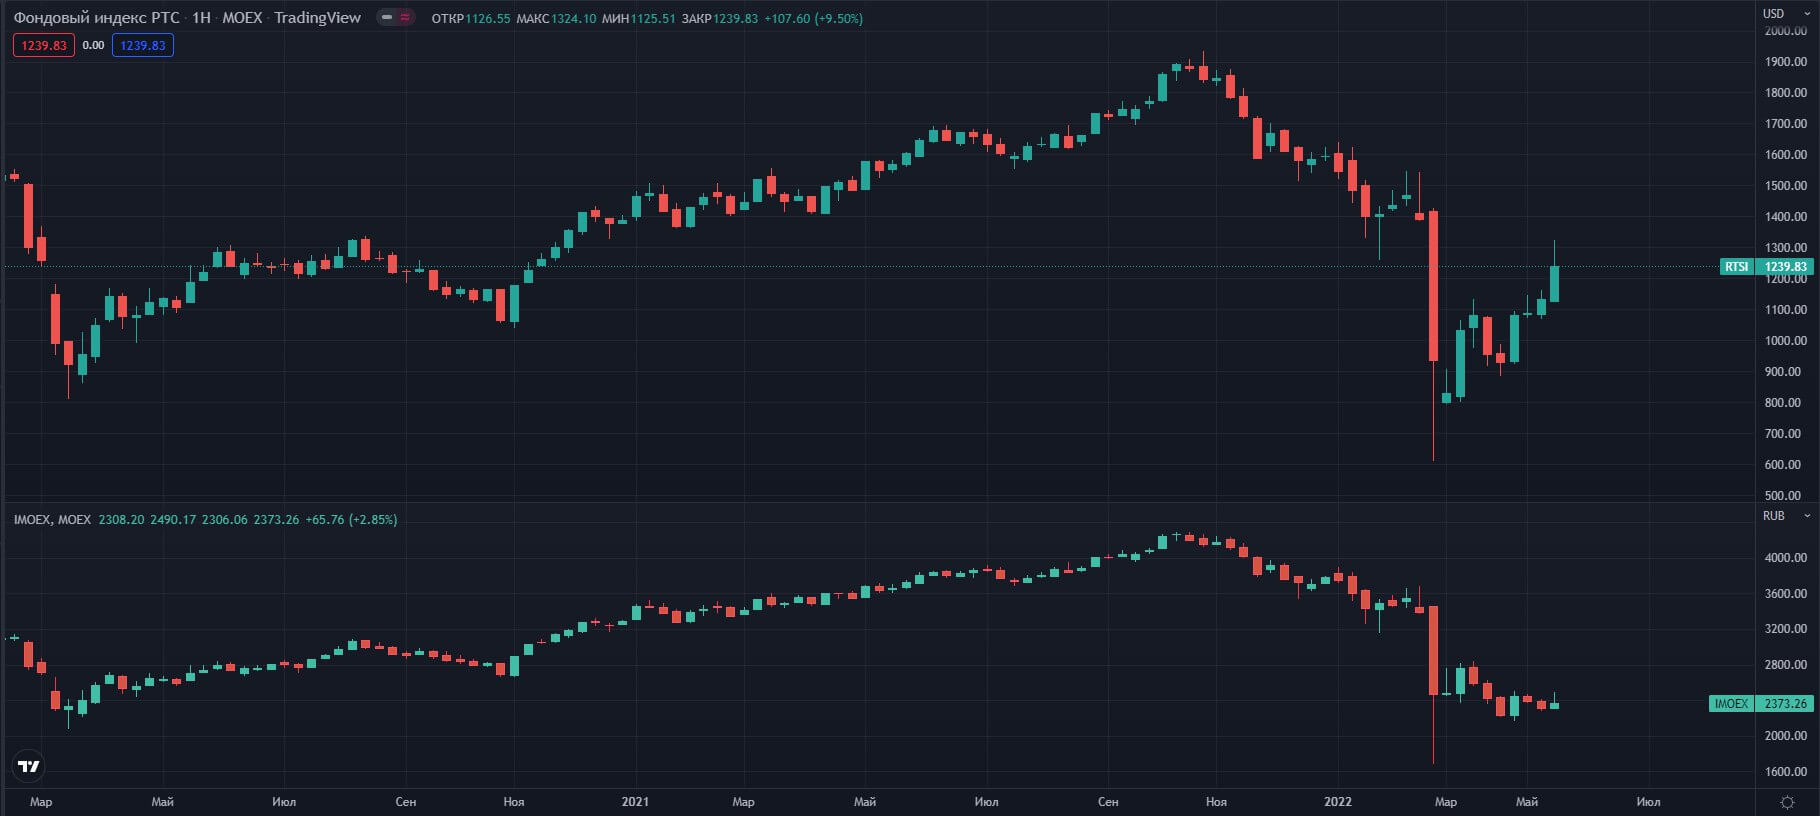Click the 'Фондовый индекс РТС' symbol title
The height and width of the screenshot is (816, 1820).
pos(96,17)
